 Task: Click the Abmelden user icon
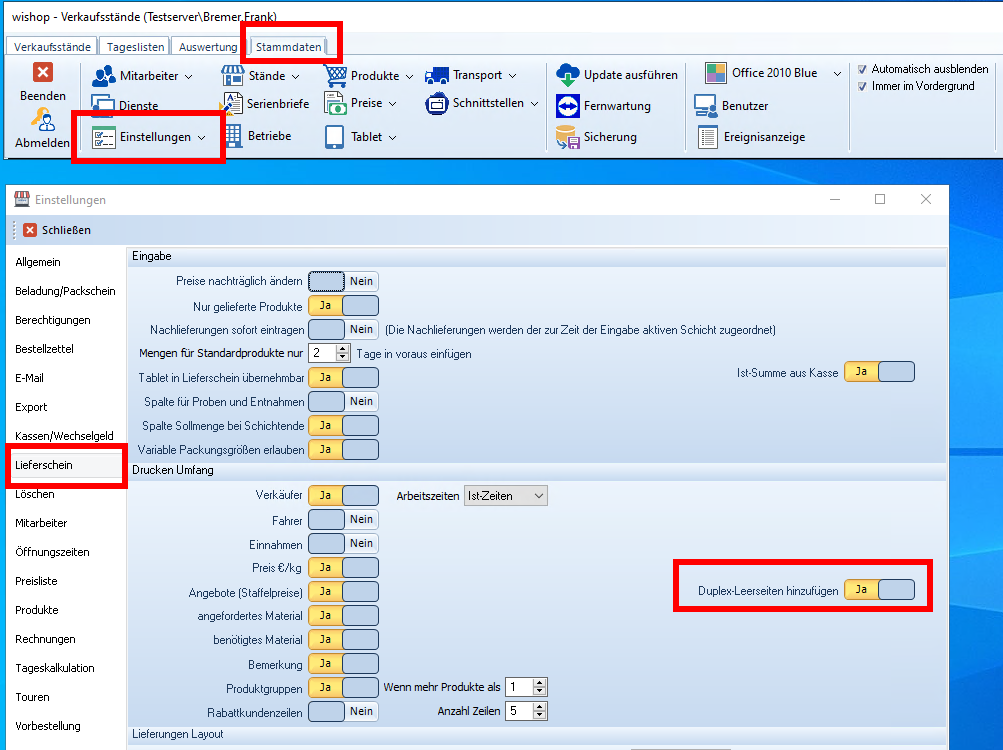[x=42, y=120]
